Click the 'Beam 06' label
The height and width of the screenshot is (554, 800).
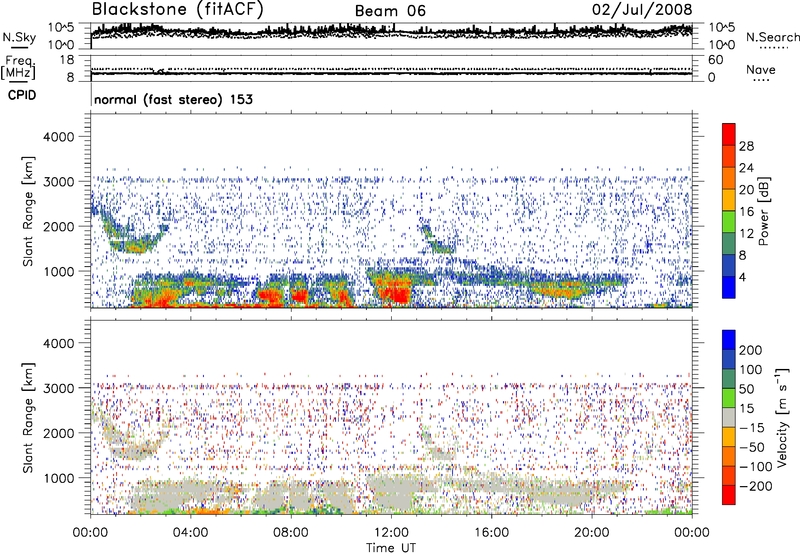point(390,11)
